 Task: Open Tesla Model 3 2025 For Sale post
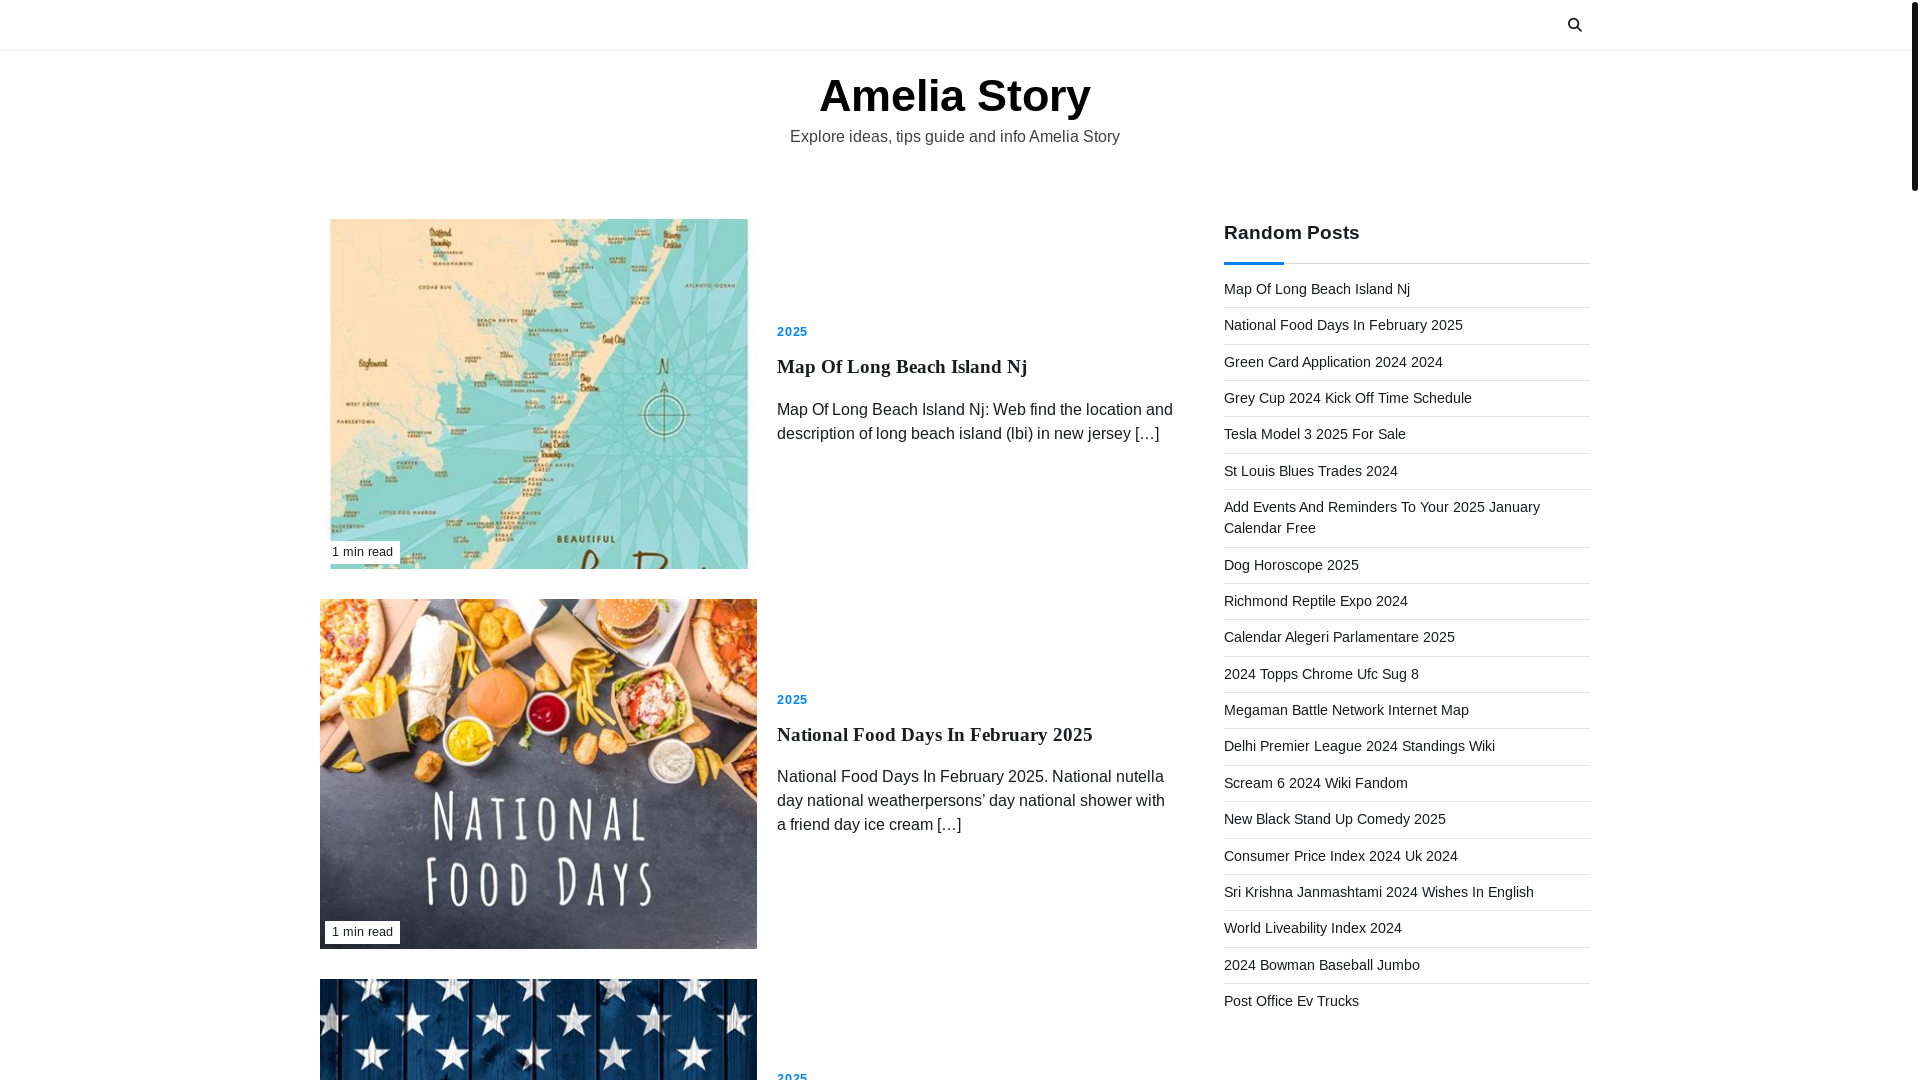point(1314,434)
